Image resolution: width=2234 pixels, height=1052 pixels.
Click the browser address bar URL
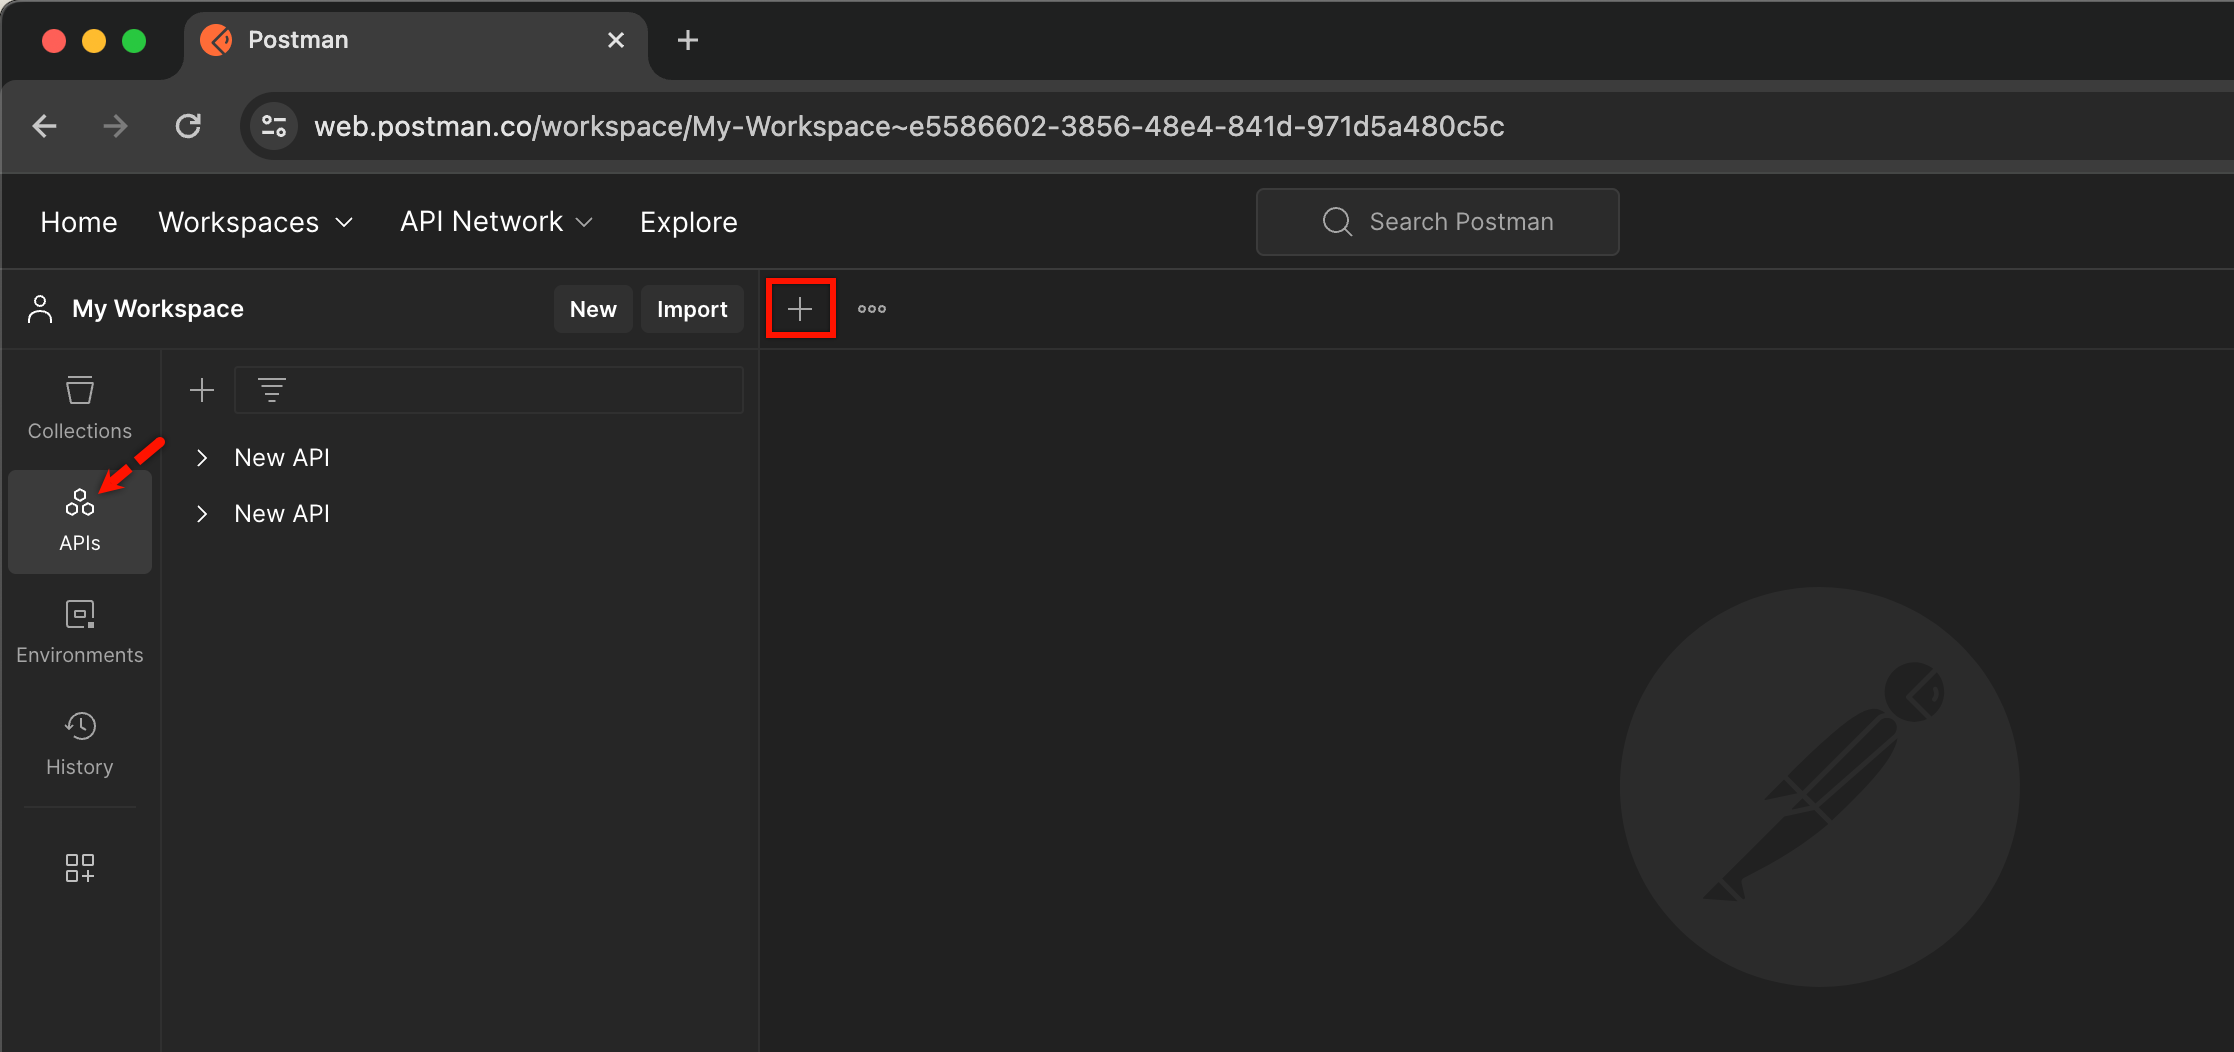[909, 126]
